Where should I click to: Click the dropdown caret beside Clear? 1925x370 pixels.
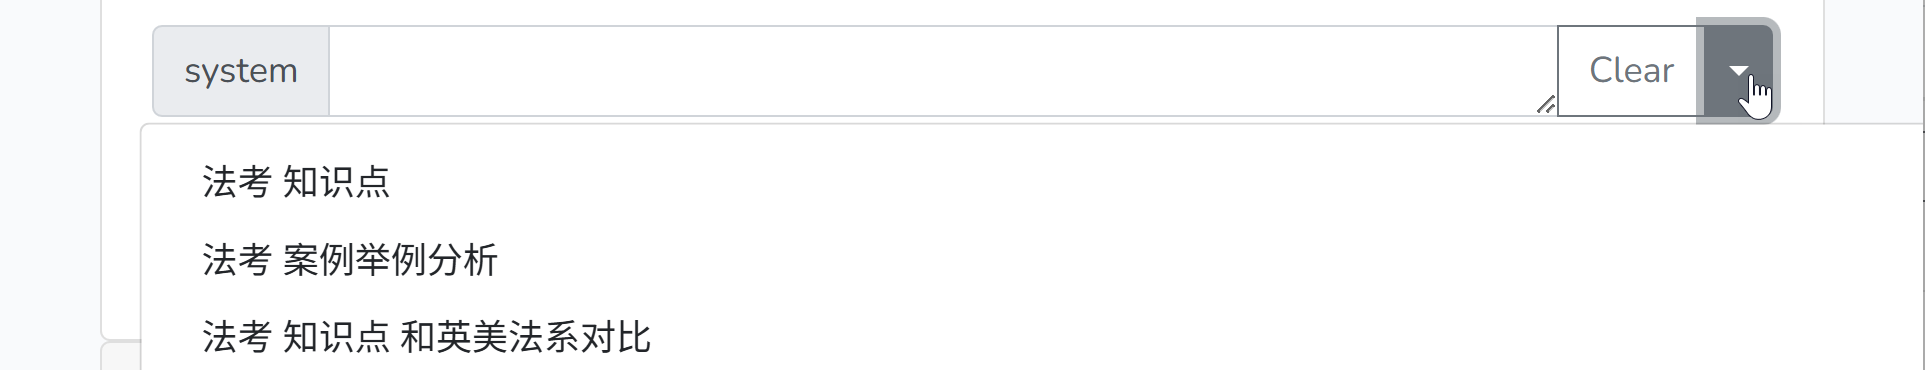1738,71
